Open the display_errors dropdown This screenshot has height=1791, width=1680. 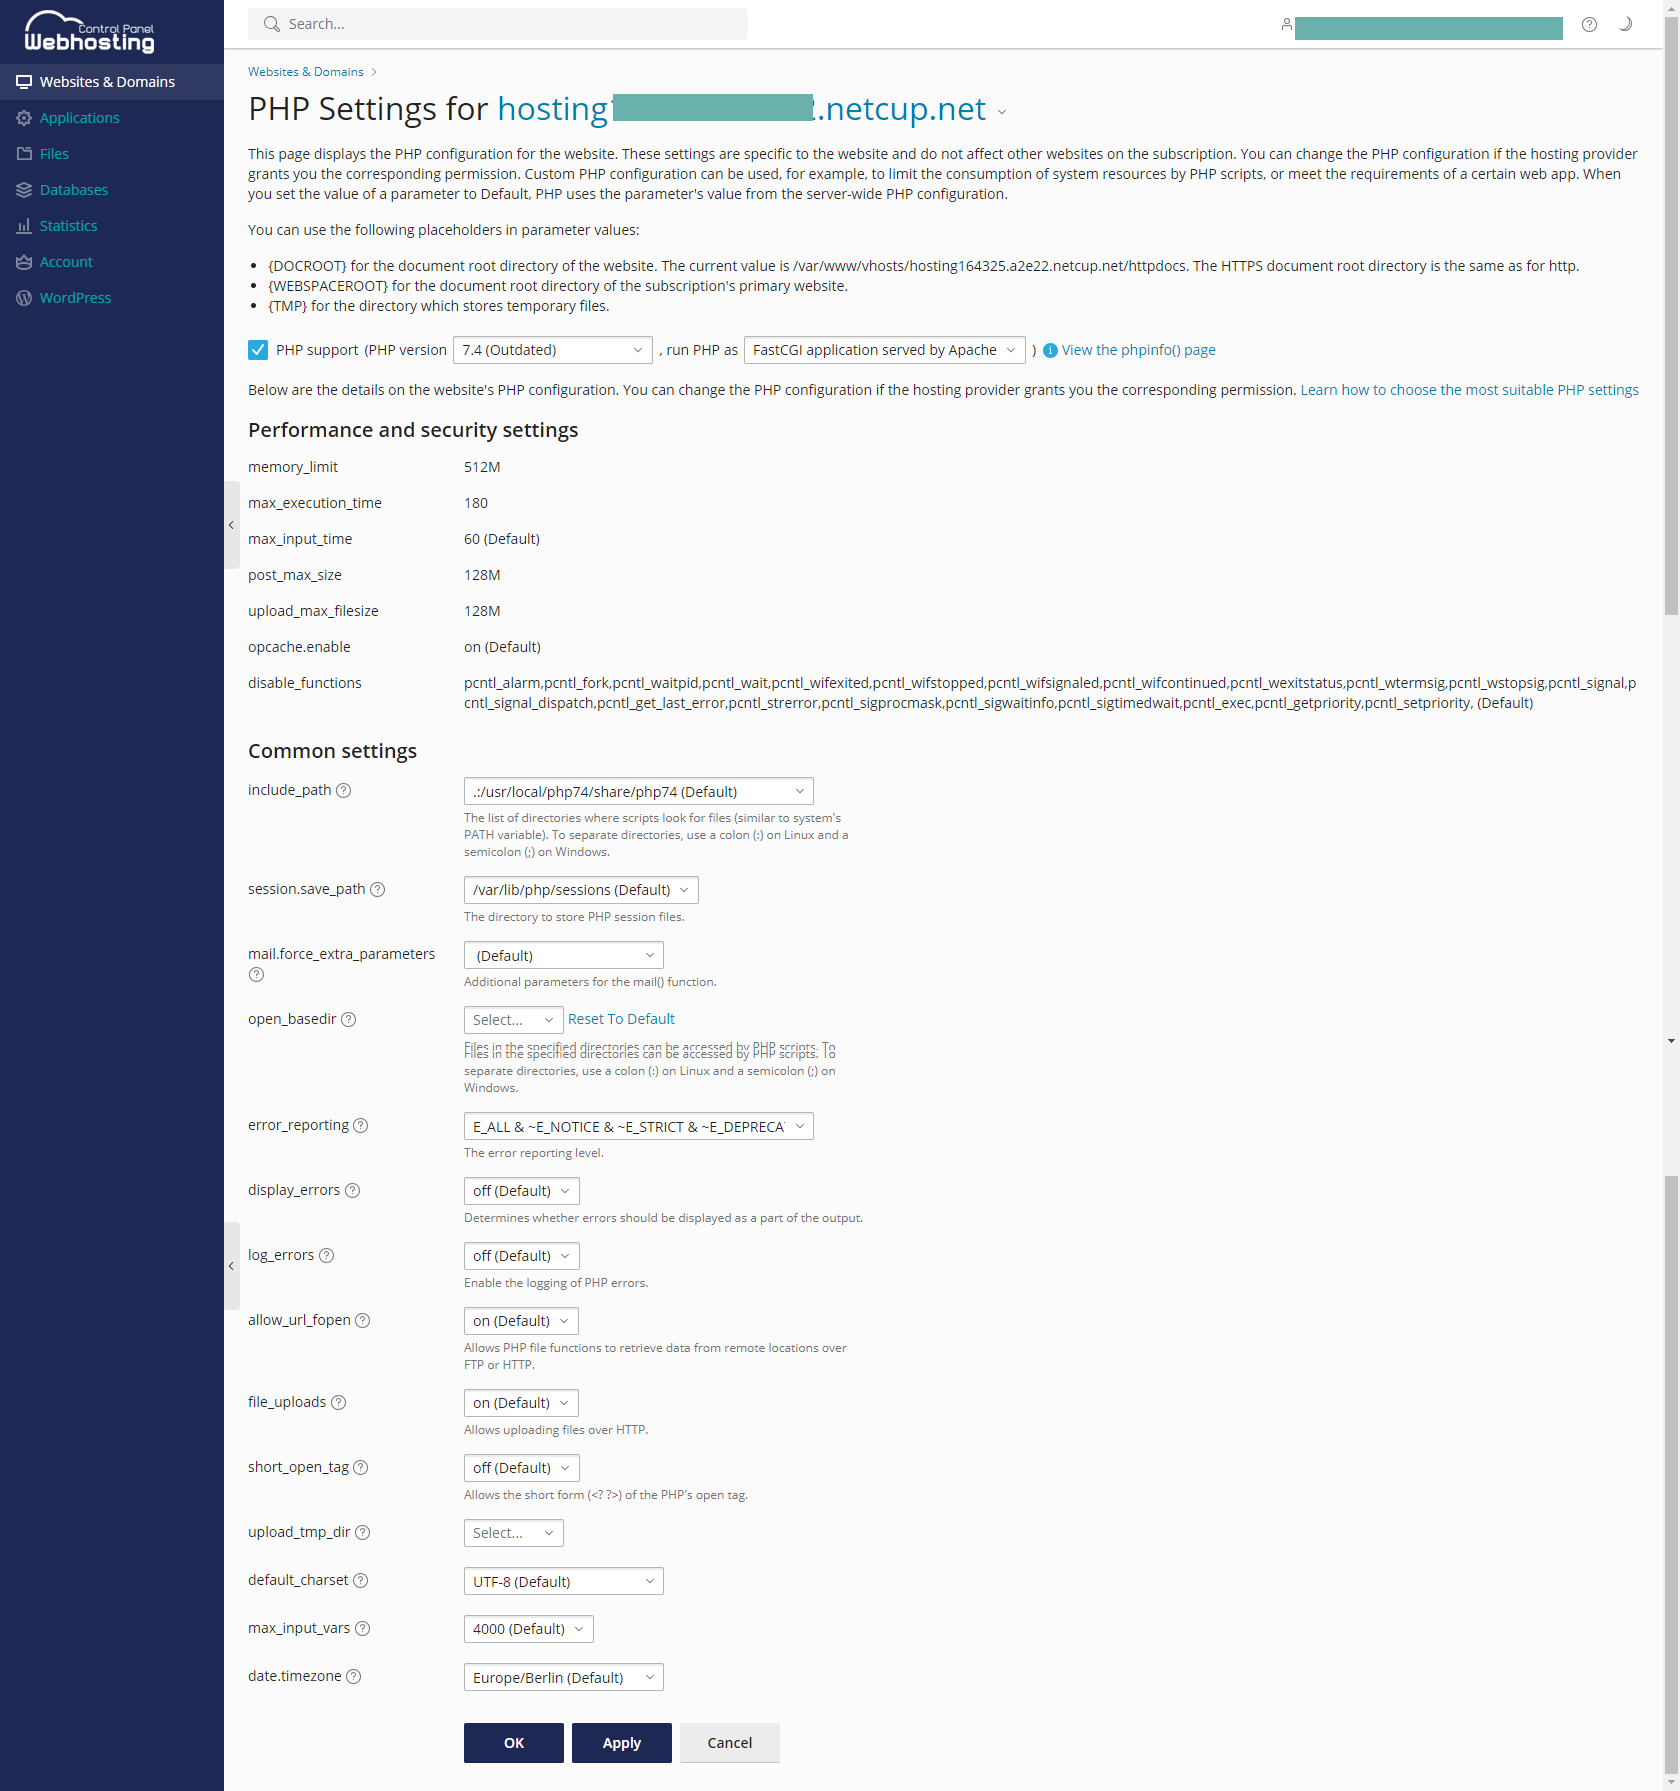coord(521,1191)
